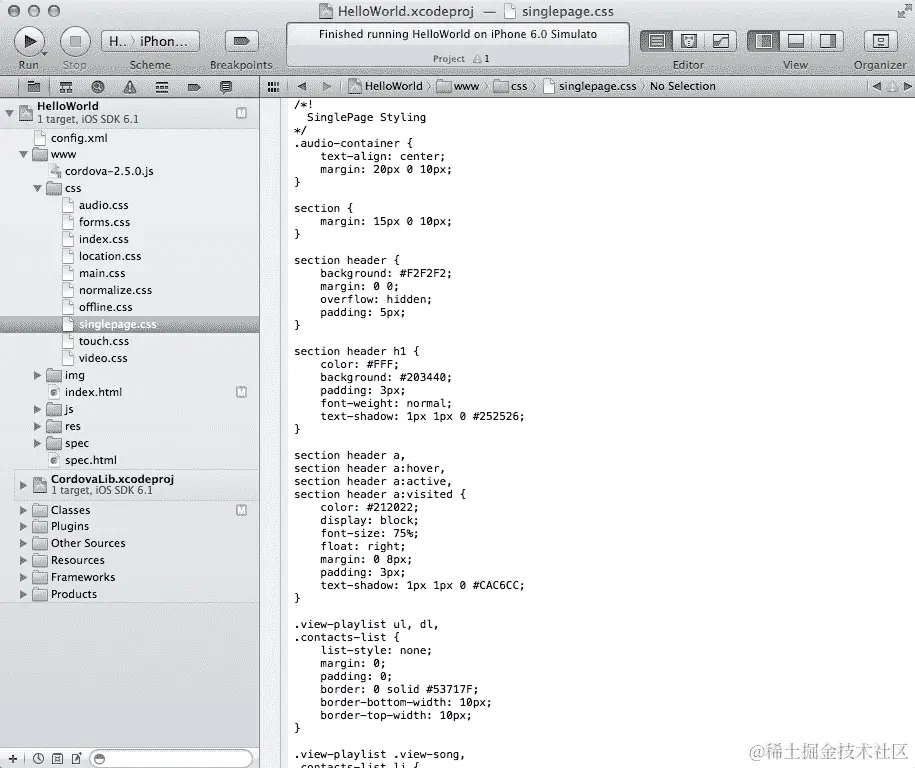915x768 pixels.
Task: Expand the Other Sources group
Action: [23, 543]
